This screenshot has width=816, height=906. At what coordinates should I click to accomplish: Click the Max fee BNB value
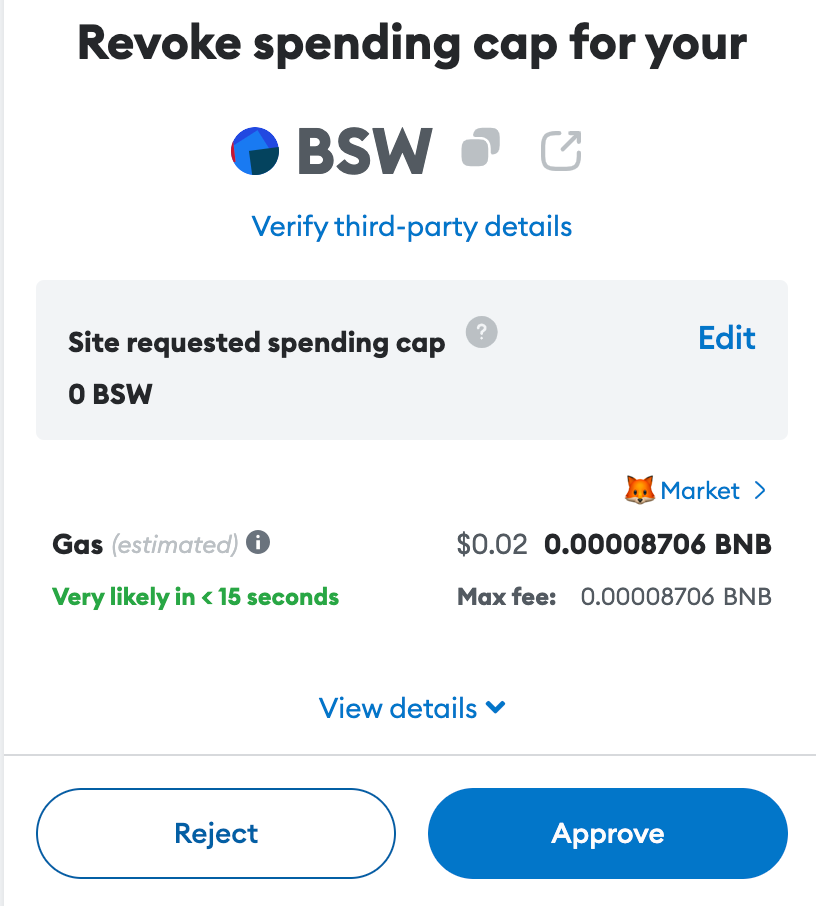pyautogui.click(x=676, y=598)
